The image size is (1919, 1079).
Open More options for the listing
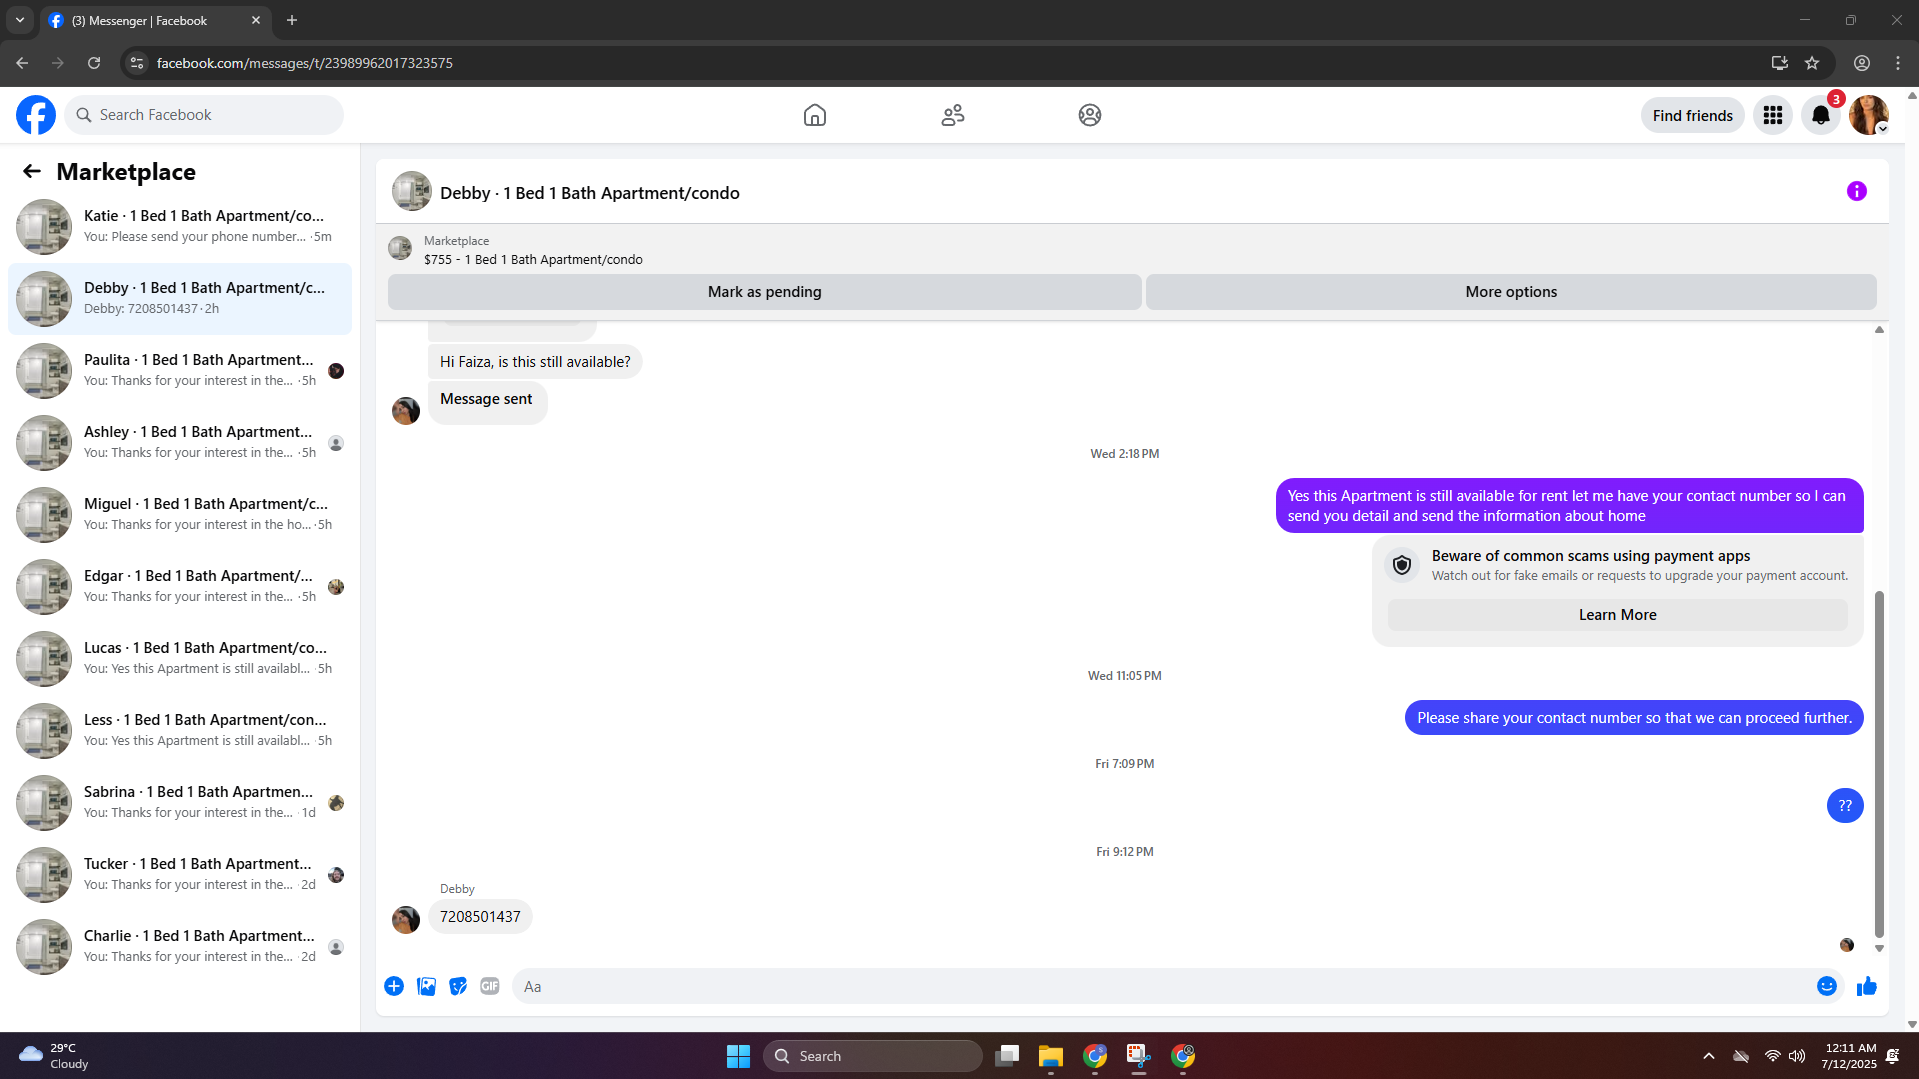click(1511, 292)
